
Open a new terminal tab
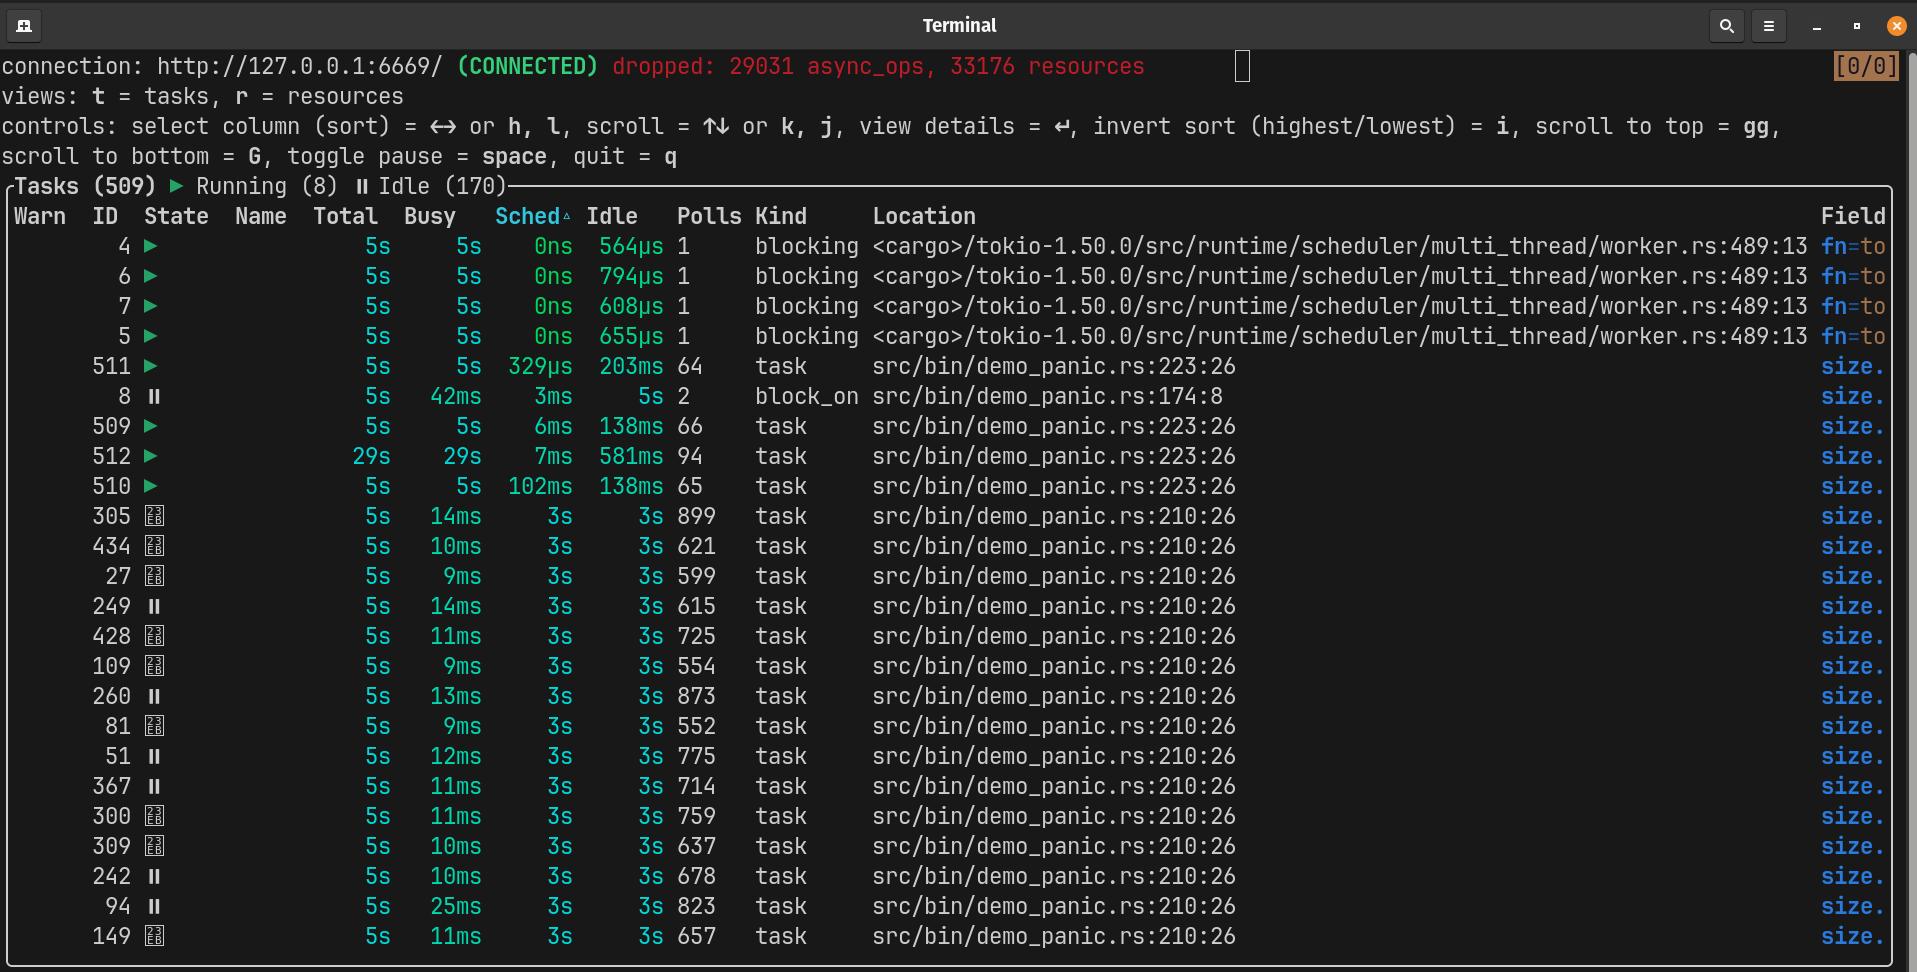click(23, 26)
